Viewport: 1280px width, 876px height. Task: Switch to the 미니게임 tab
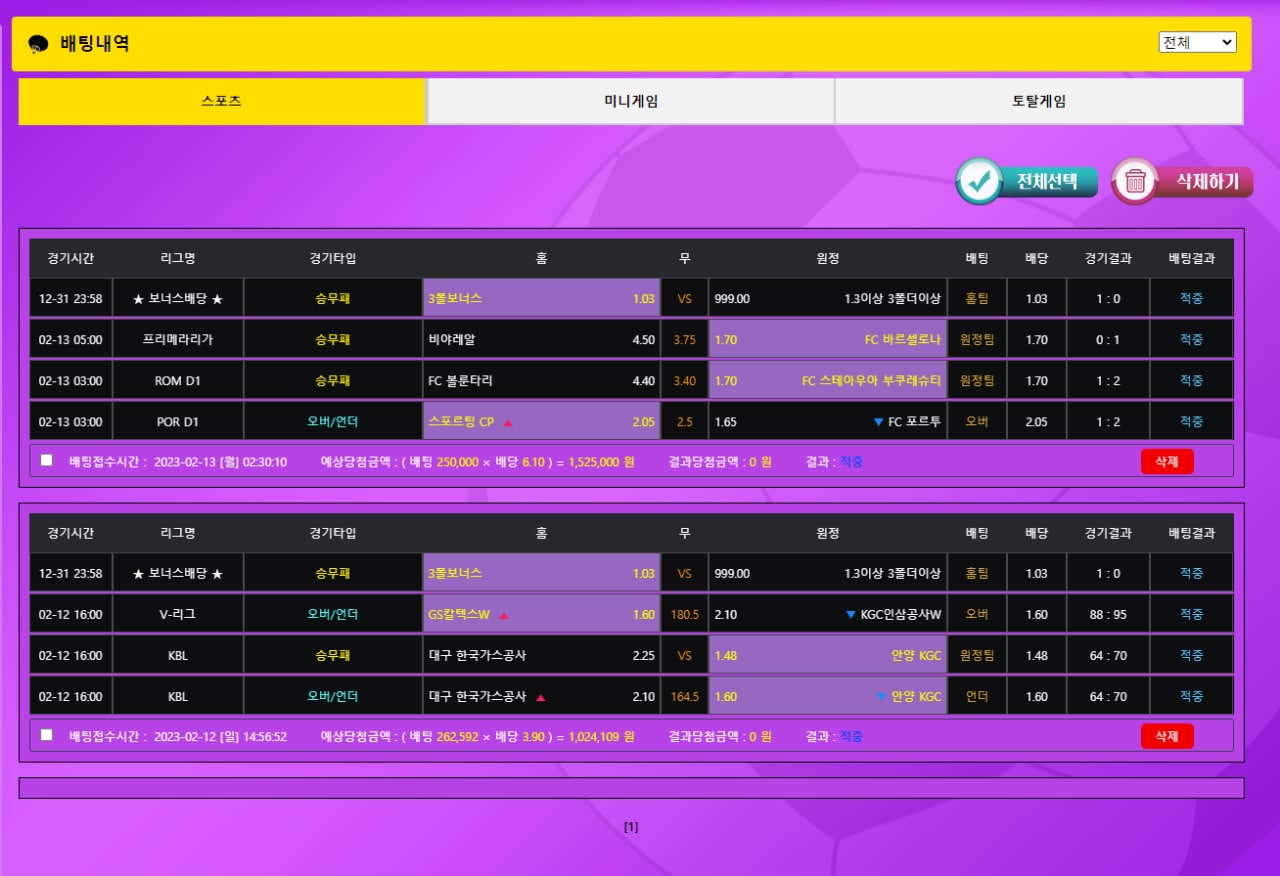[630, 101]
